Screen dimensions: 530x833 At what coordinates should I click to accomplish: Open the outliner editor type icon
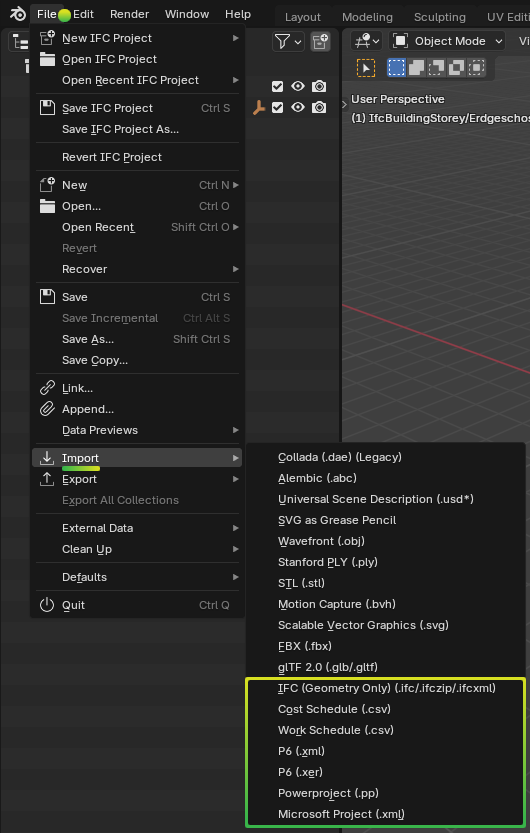[20, 41]
